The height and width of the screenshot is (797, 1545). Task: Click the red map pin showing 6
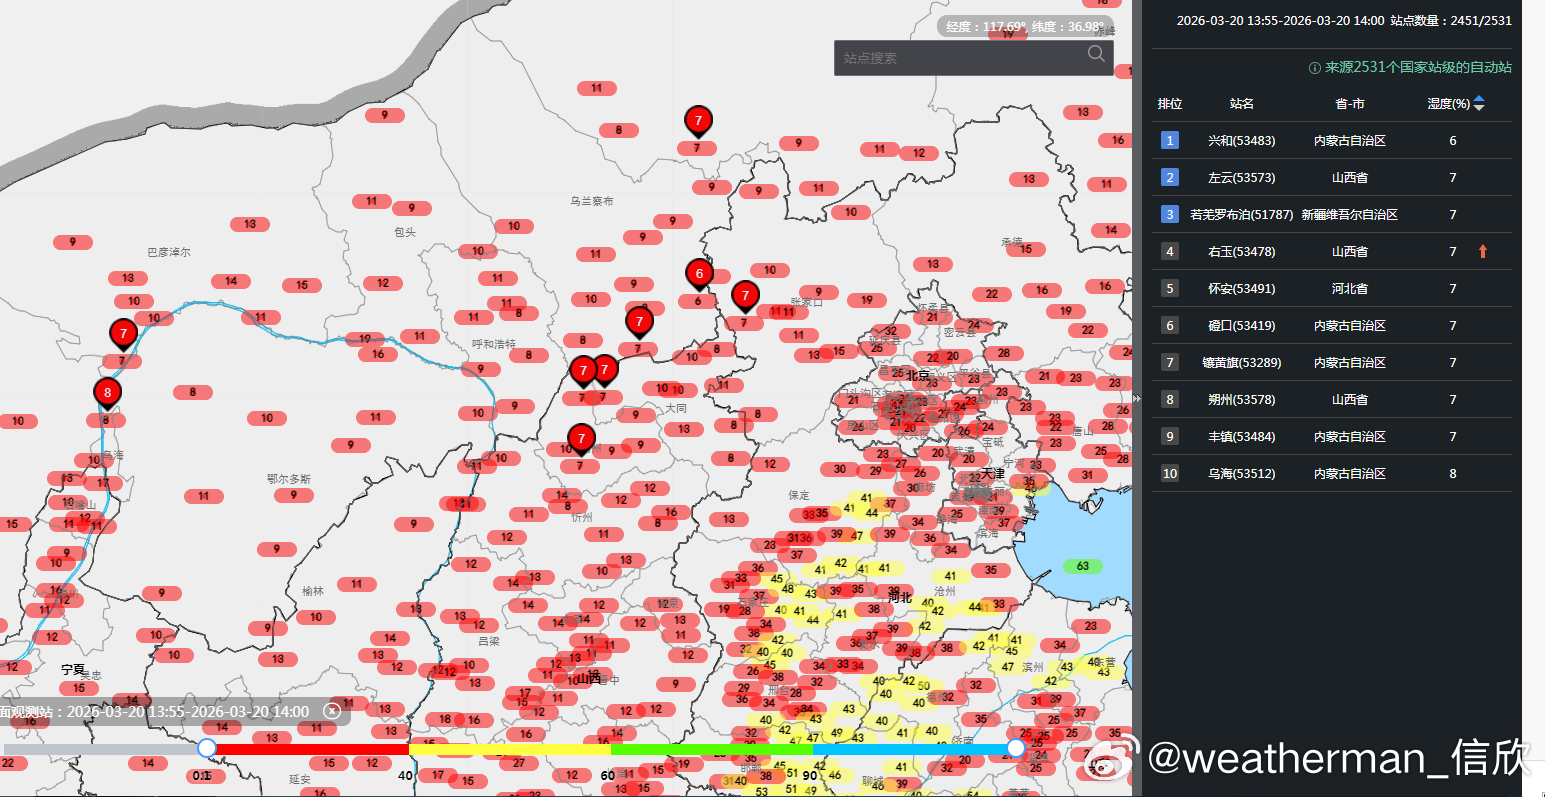(x=699, y=273)
